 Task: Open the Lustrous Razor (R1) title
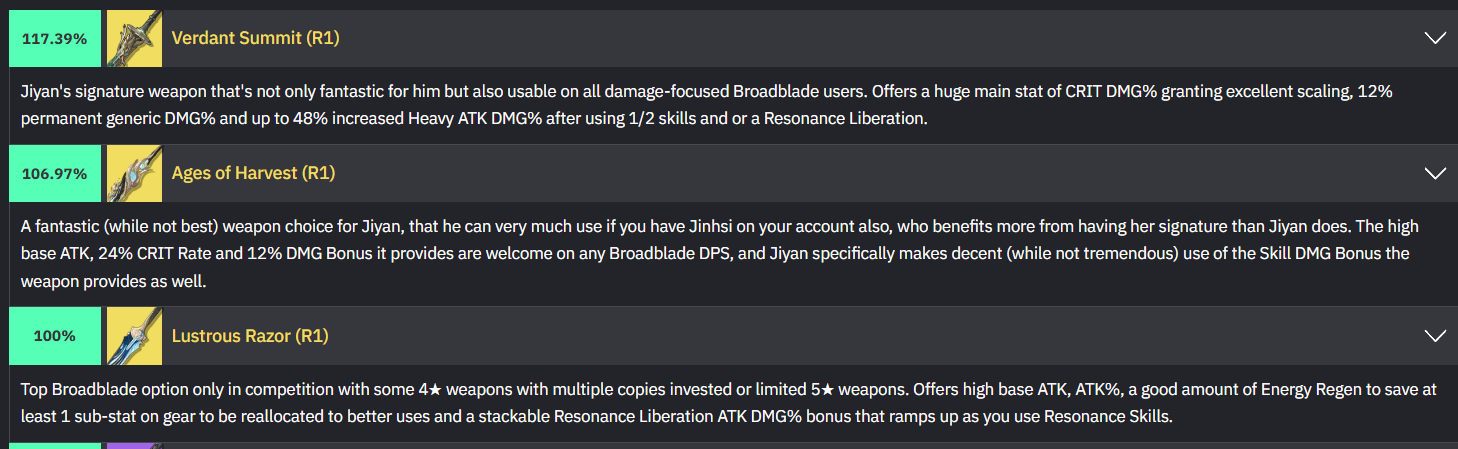coord(250,335)
